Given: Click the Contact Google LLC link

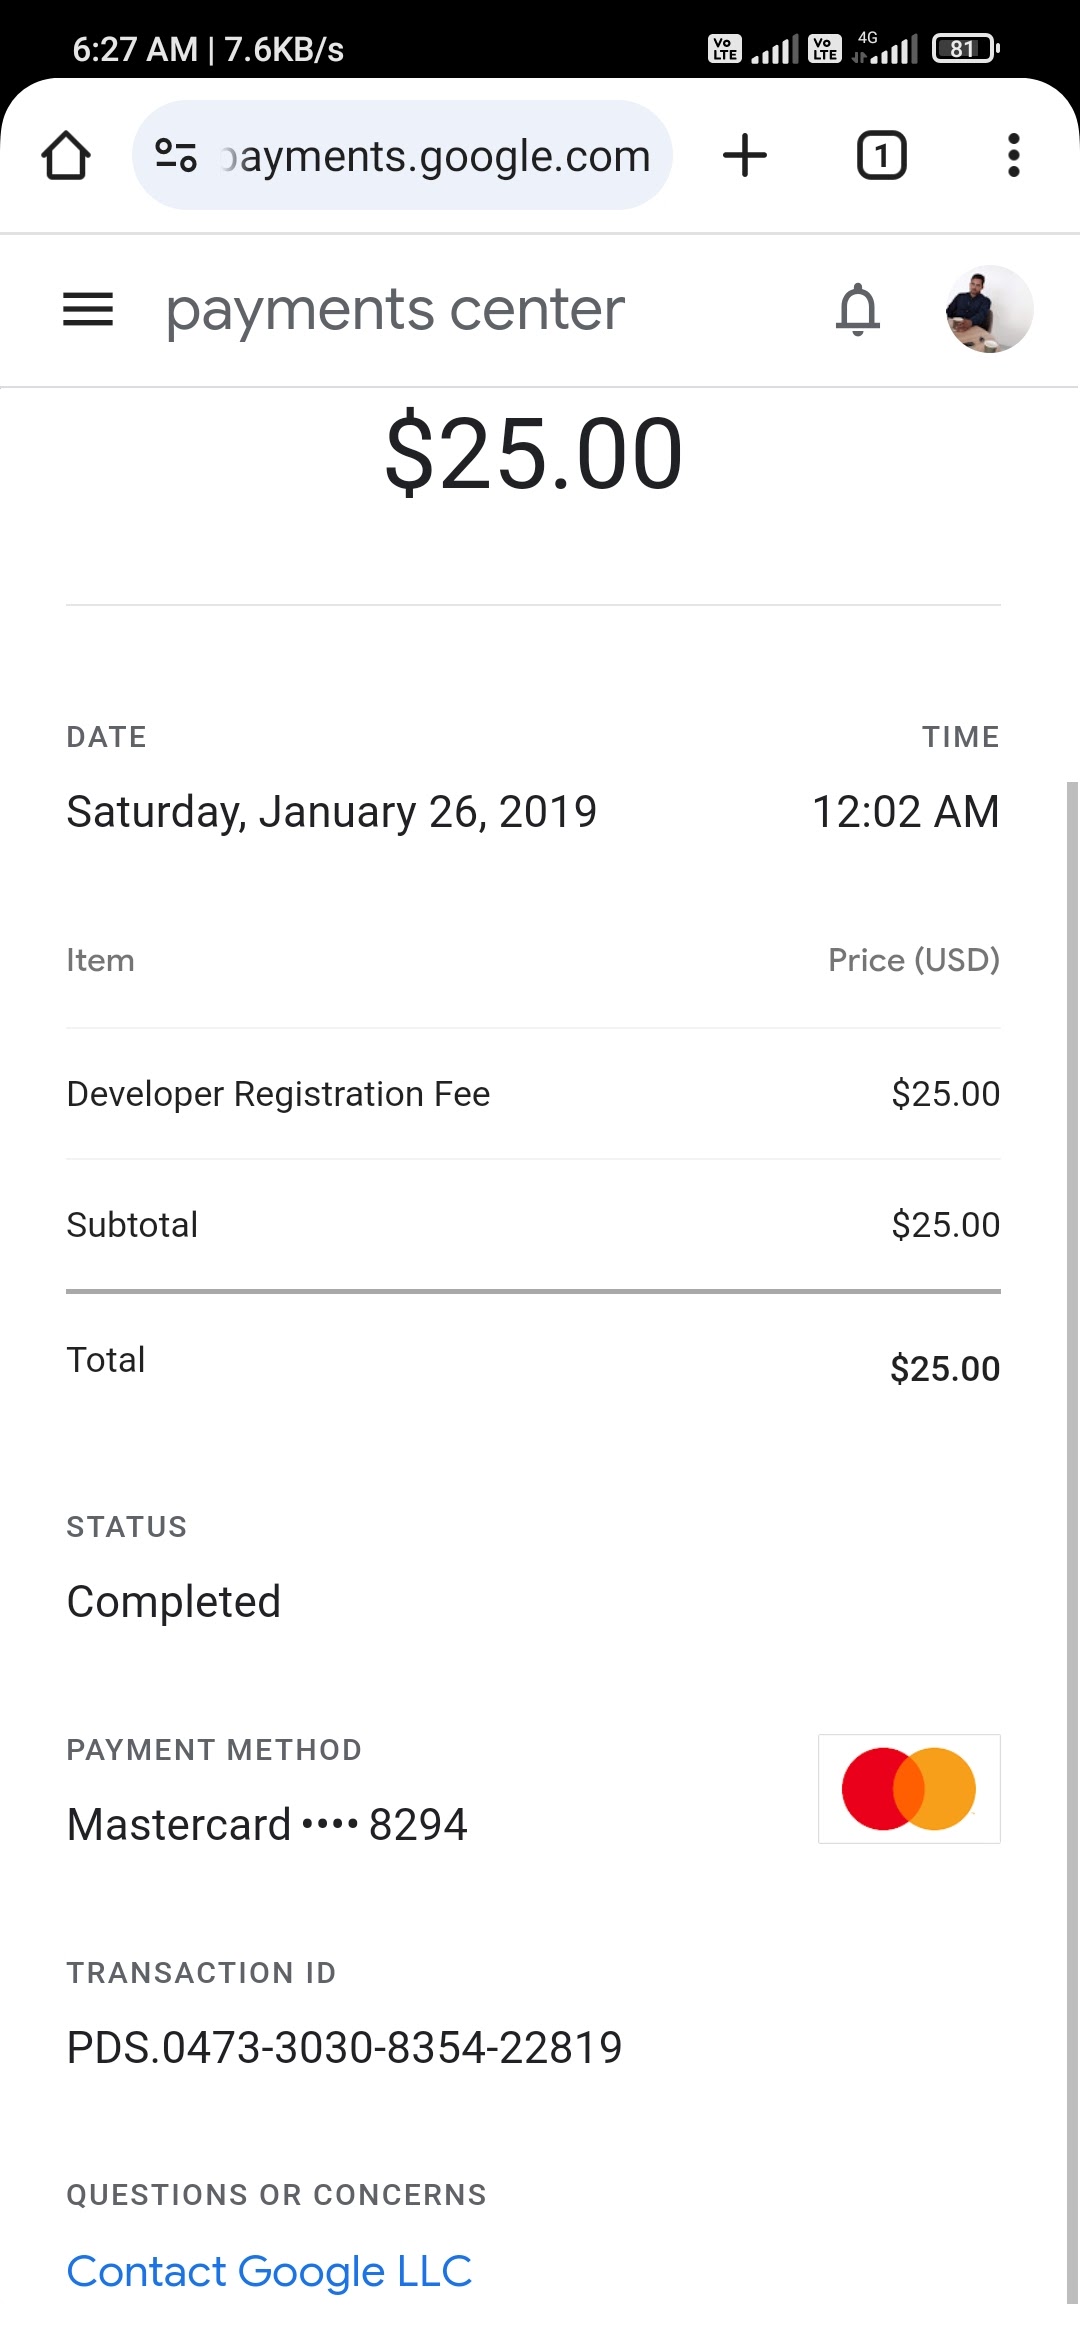Looking at the screenshot, I should tap(269, 2271).
